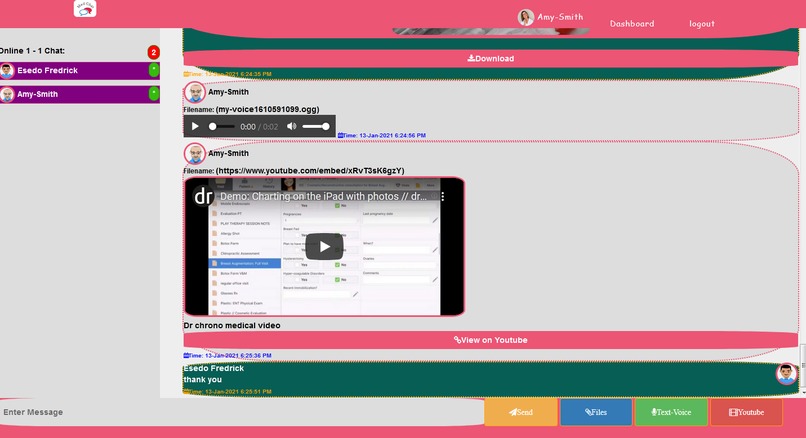The image size is (806, 438).
Task: Click timestamp 13-Jan-2021 6:24:56 PM
Action: [x=381, y=135]
